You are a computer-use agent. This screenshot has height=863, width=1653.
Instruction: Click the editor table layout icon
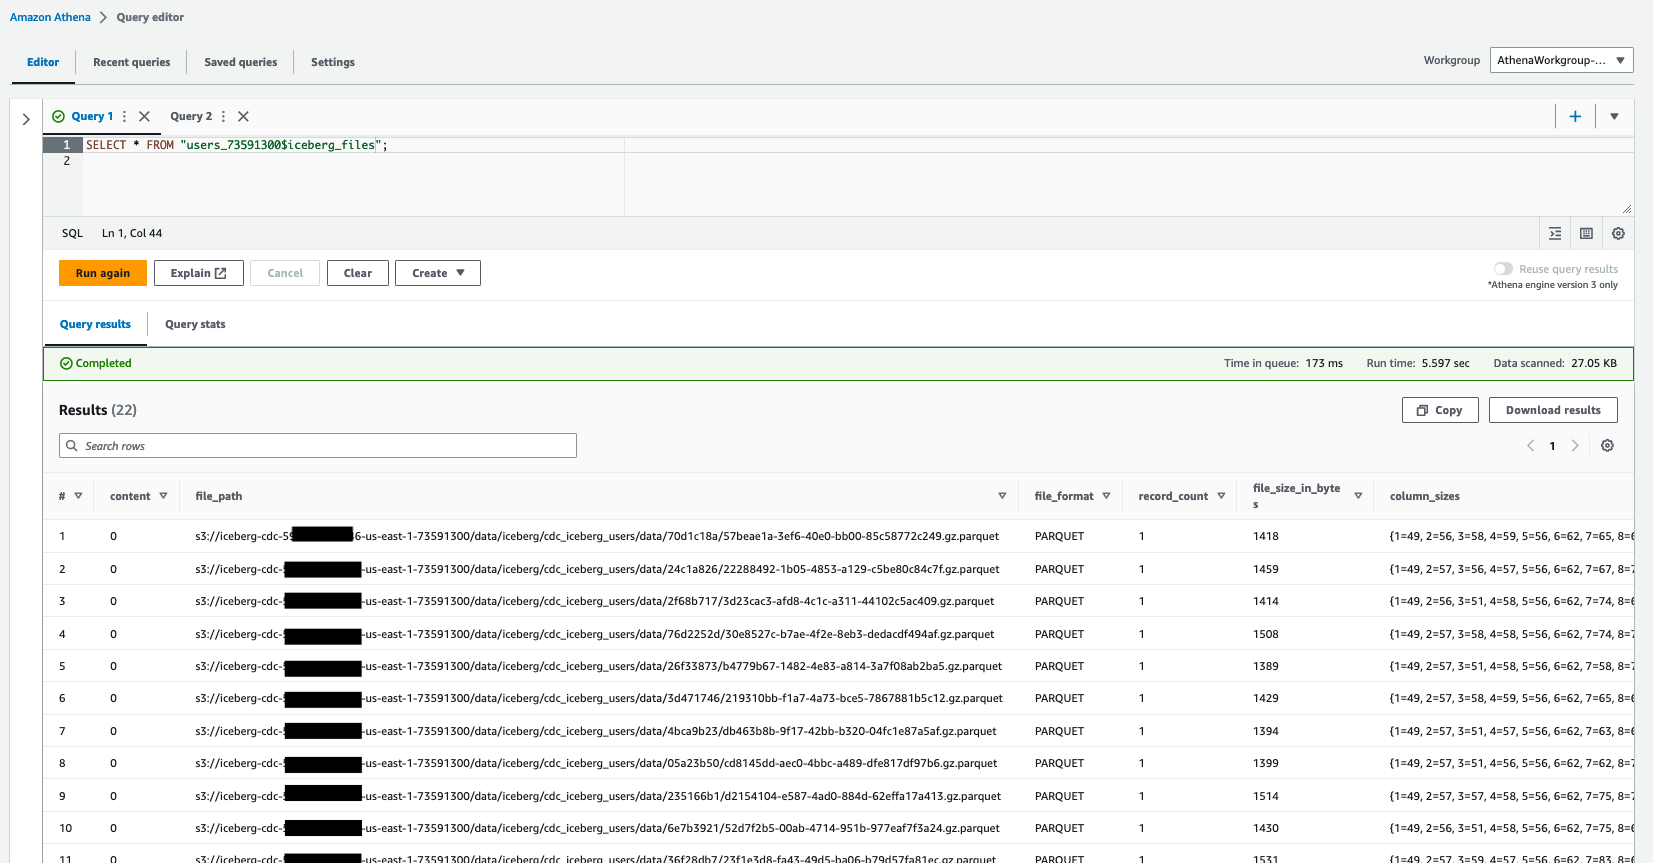tap(1586, 234)
